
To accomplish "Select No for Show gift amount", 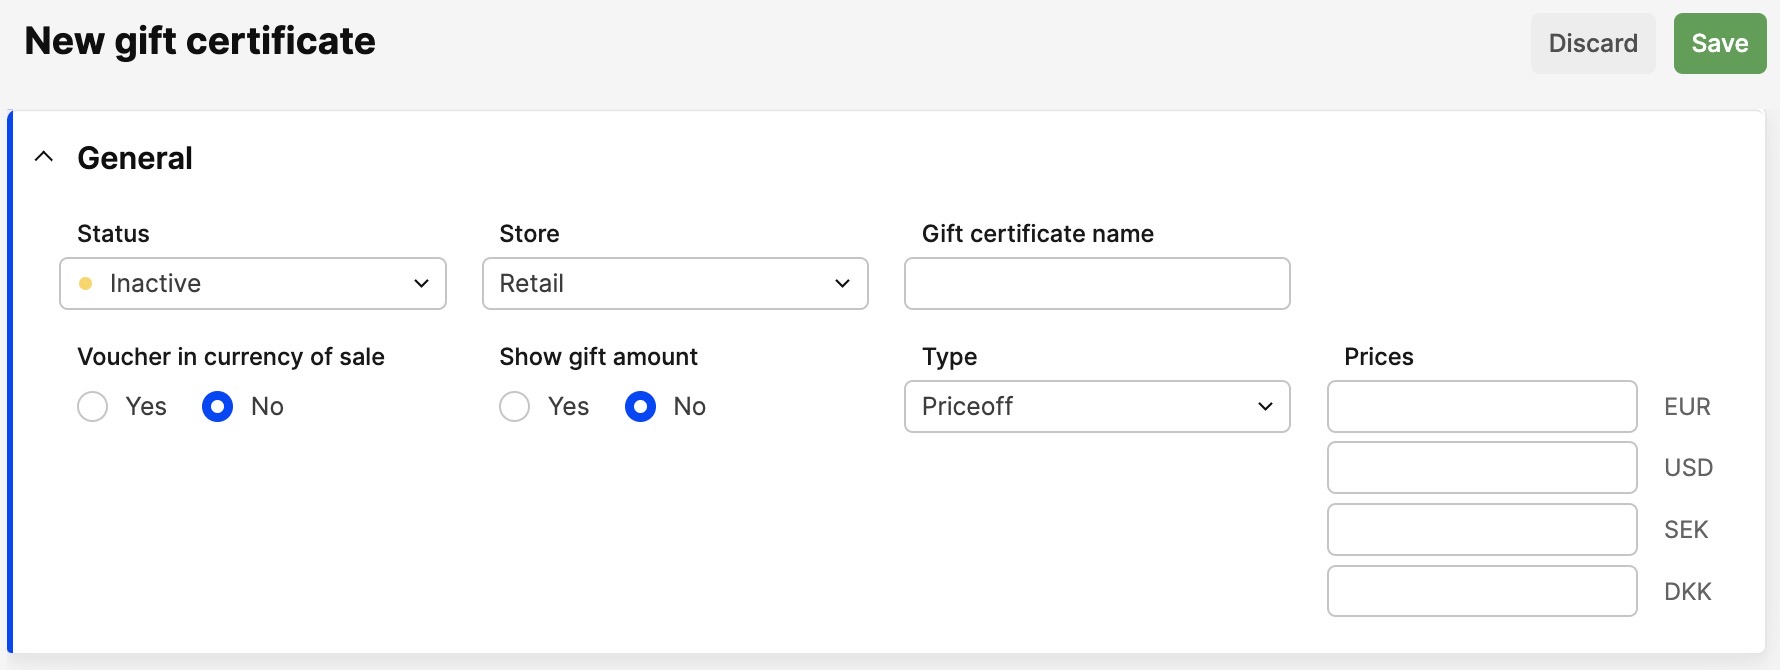I will pyautogui.click(x=640, y=407).
